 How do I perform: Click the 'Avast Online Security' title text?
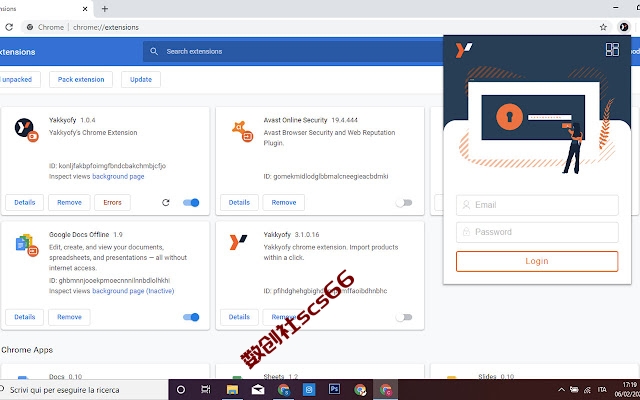(295, 120)
